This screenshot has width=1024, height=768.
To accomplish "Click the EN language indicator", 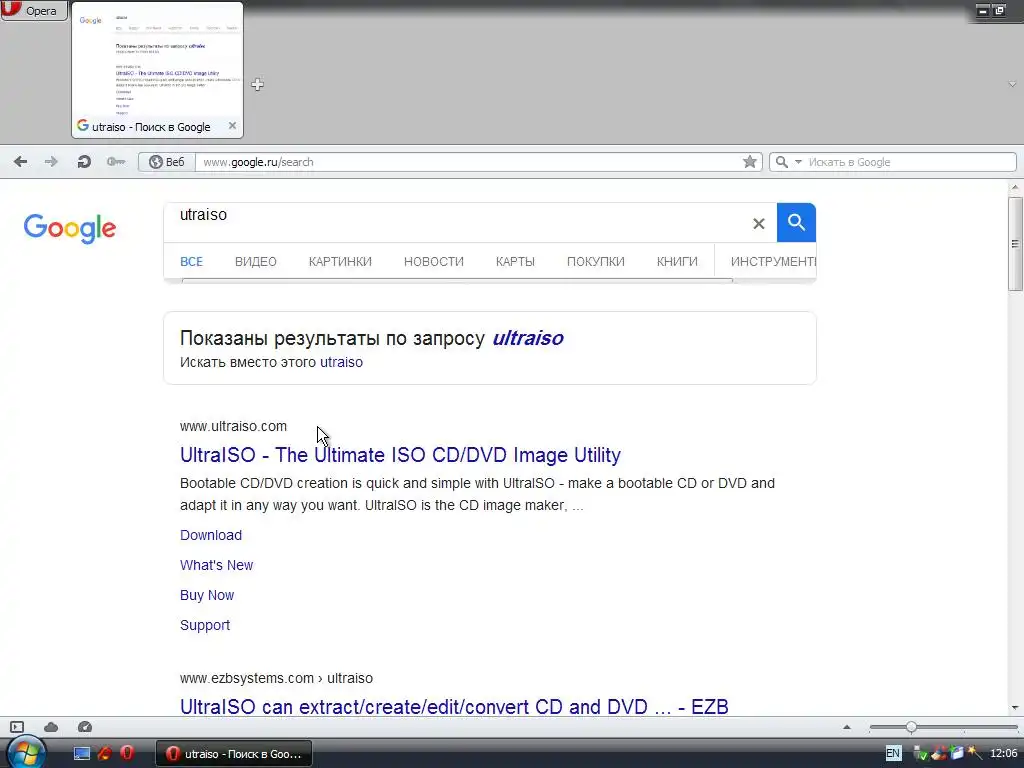I will tap(893, 754).
